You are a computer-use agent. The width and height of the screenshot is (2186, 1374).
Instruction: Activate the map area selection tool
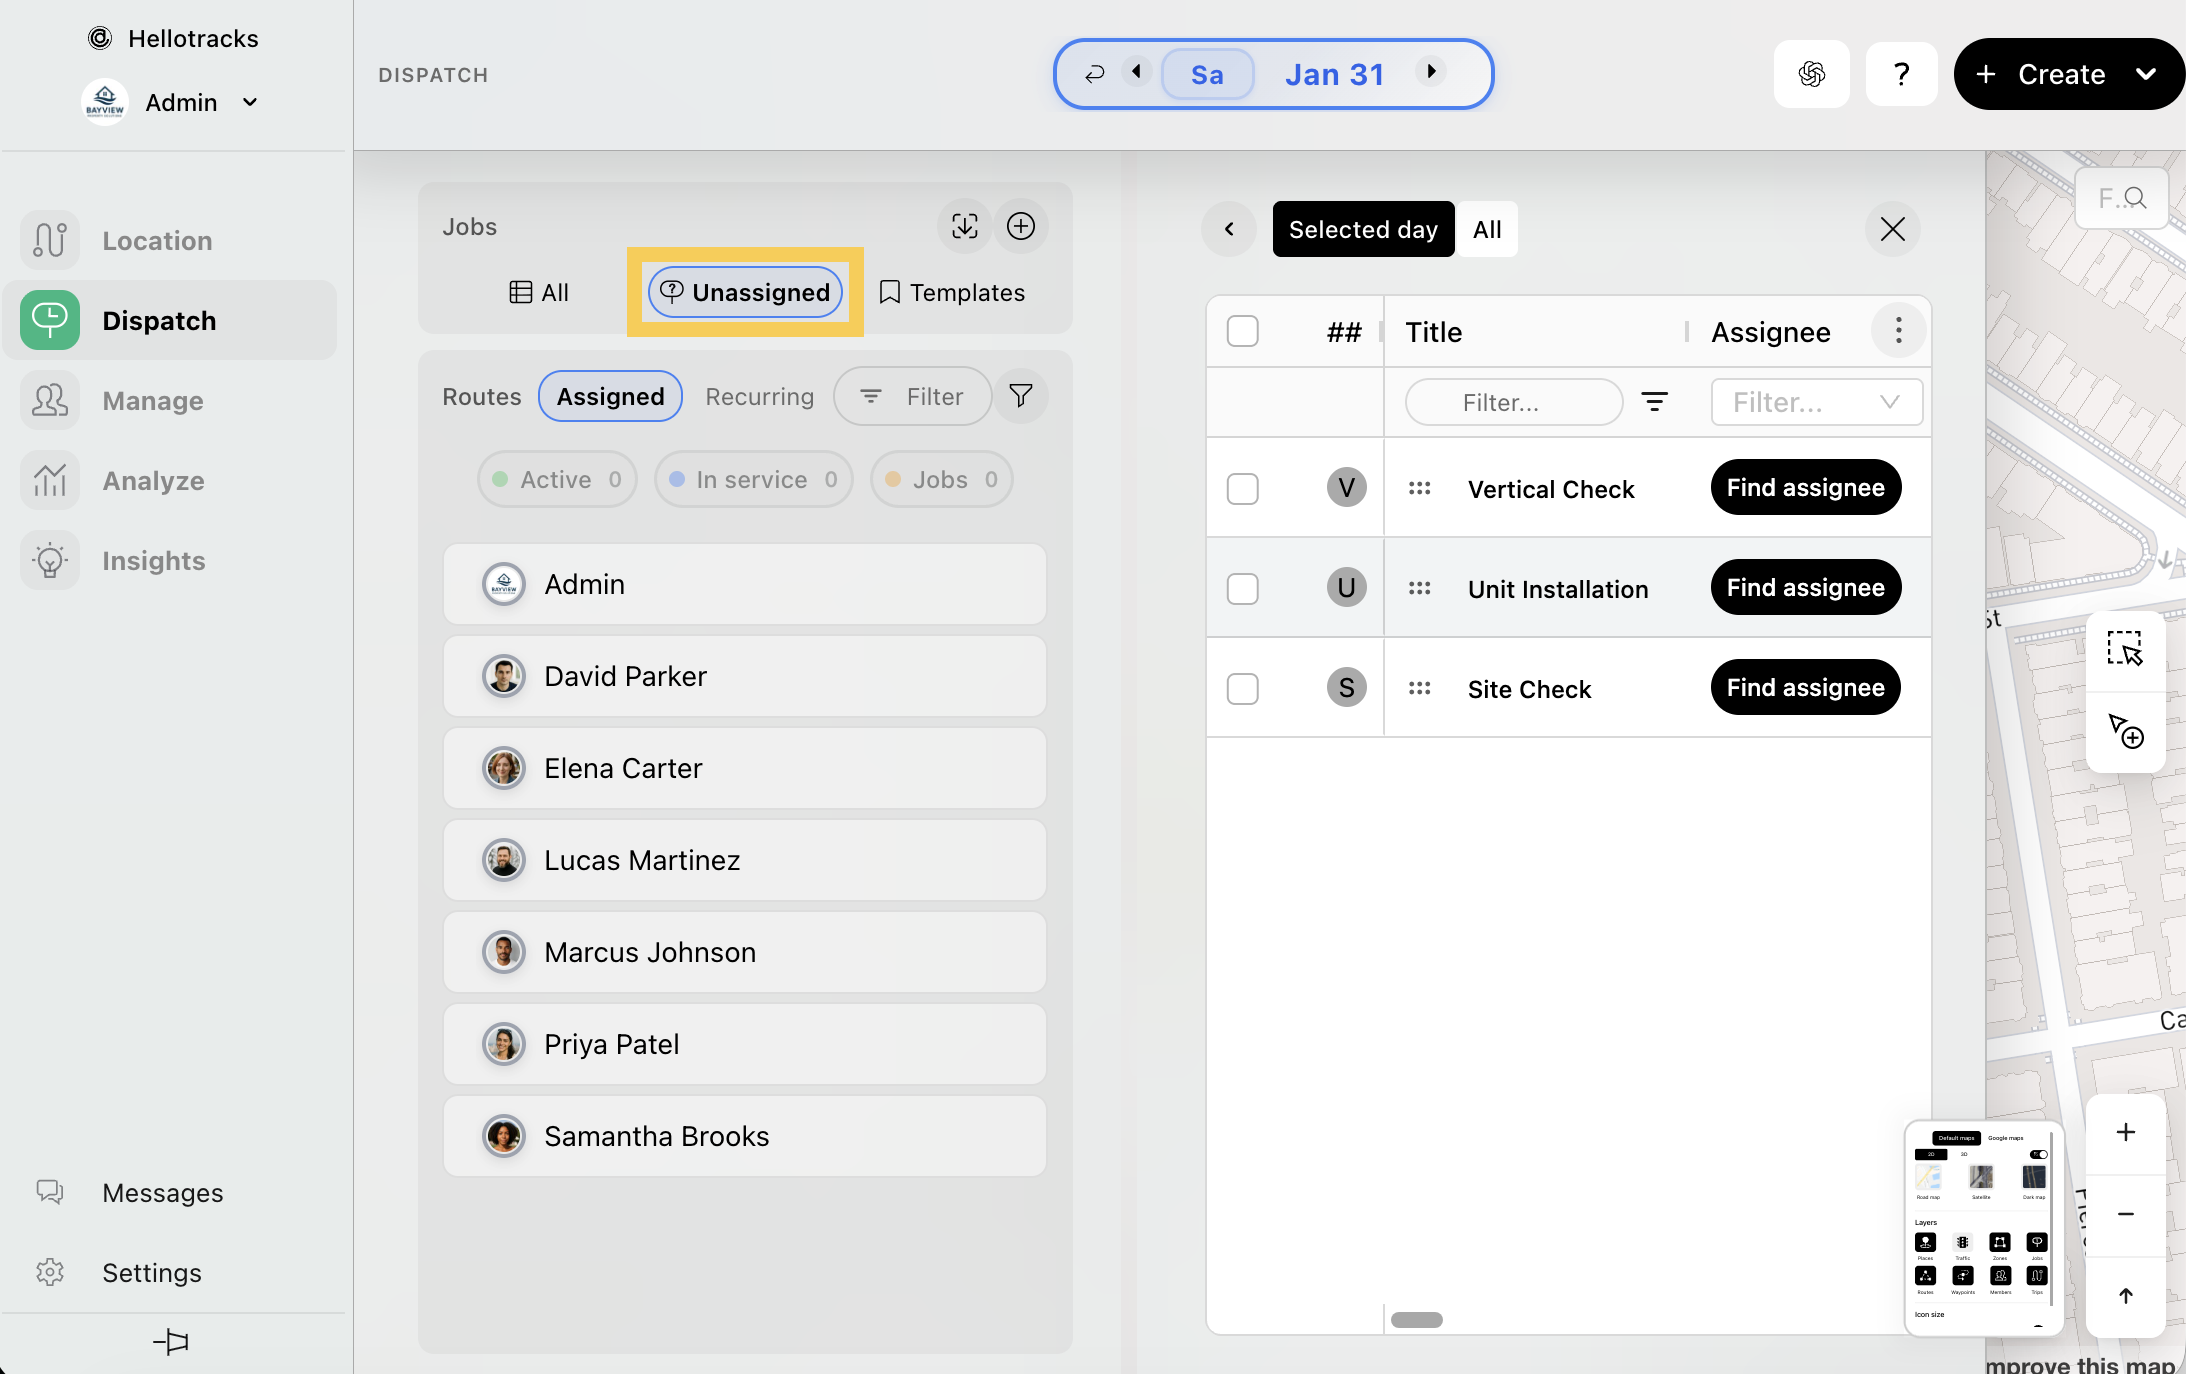pyautogui.click(x=2125, y=648)
